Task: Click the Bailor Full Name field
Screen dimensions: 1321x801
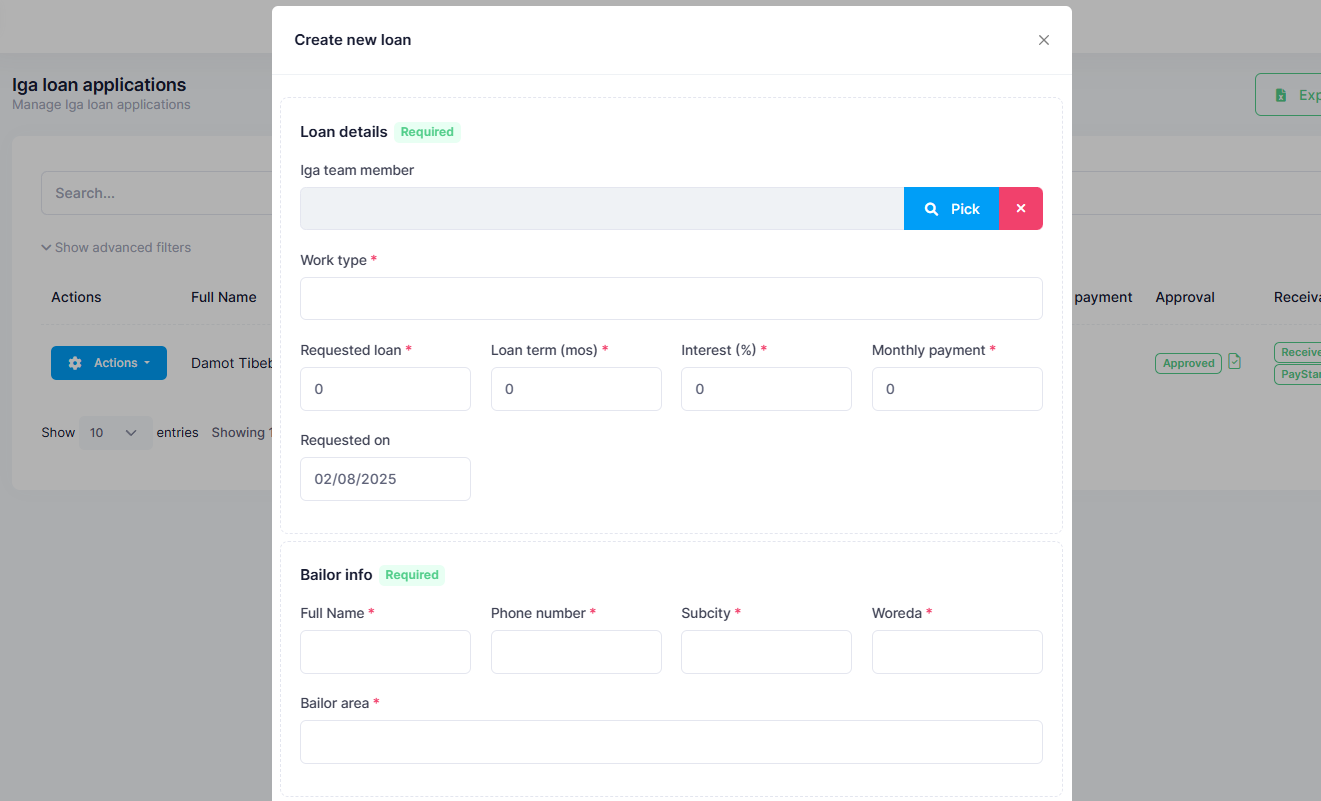Action: tap(385, 652)
